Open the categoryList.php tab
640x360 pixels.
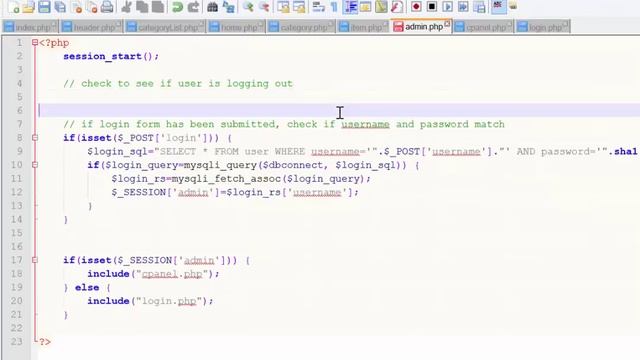tap(165, 27)
